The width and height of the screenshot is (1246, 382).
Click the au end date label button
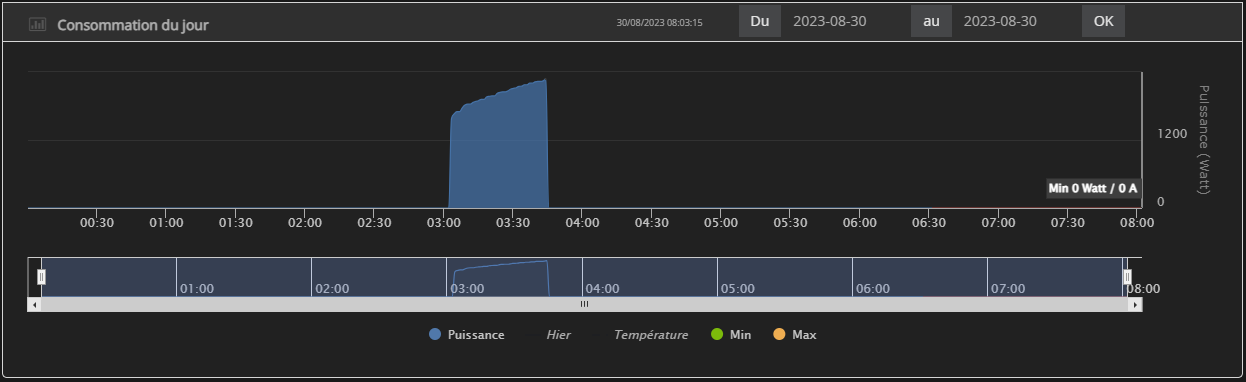coord(931,21)
